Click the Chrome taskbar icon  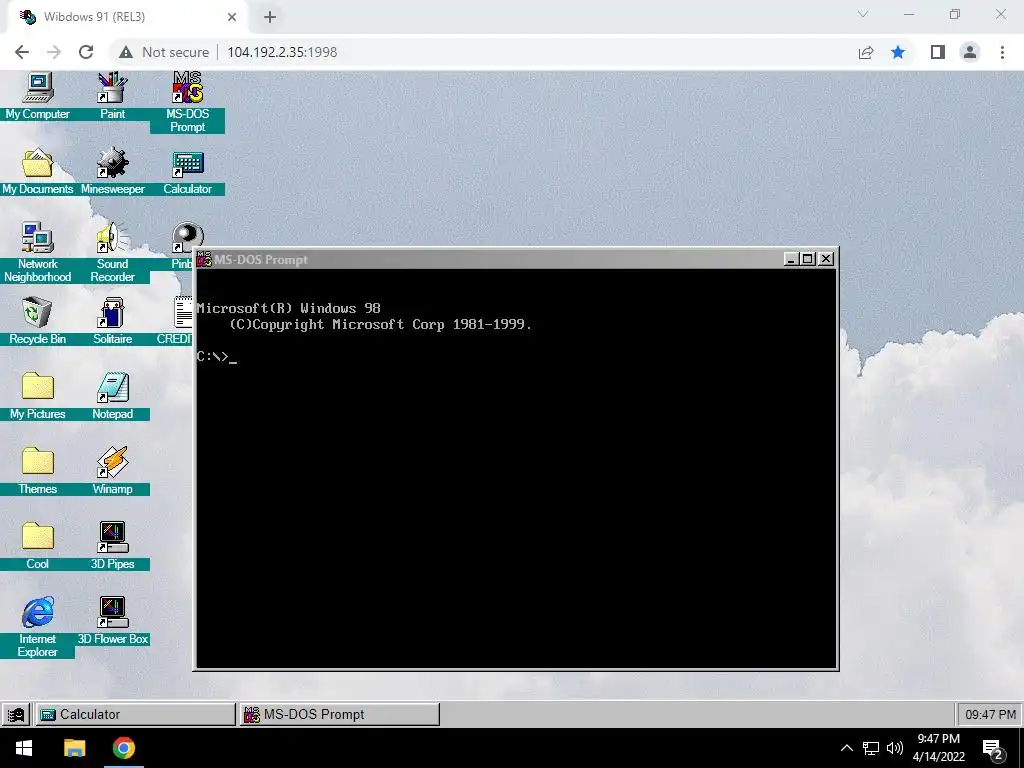pos(123,748)
